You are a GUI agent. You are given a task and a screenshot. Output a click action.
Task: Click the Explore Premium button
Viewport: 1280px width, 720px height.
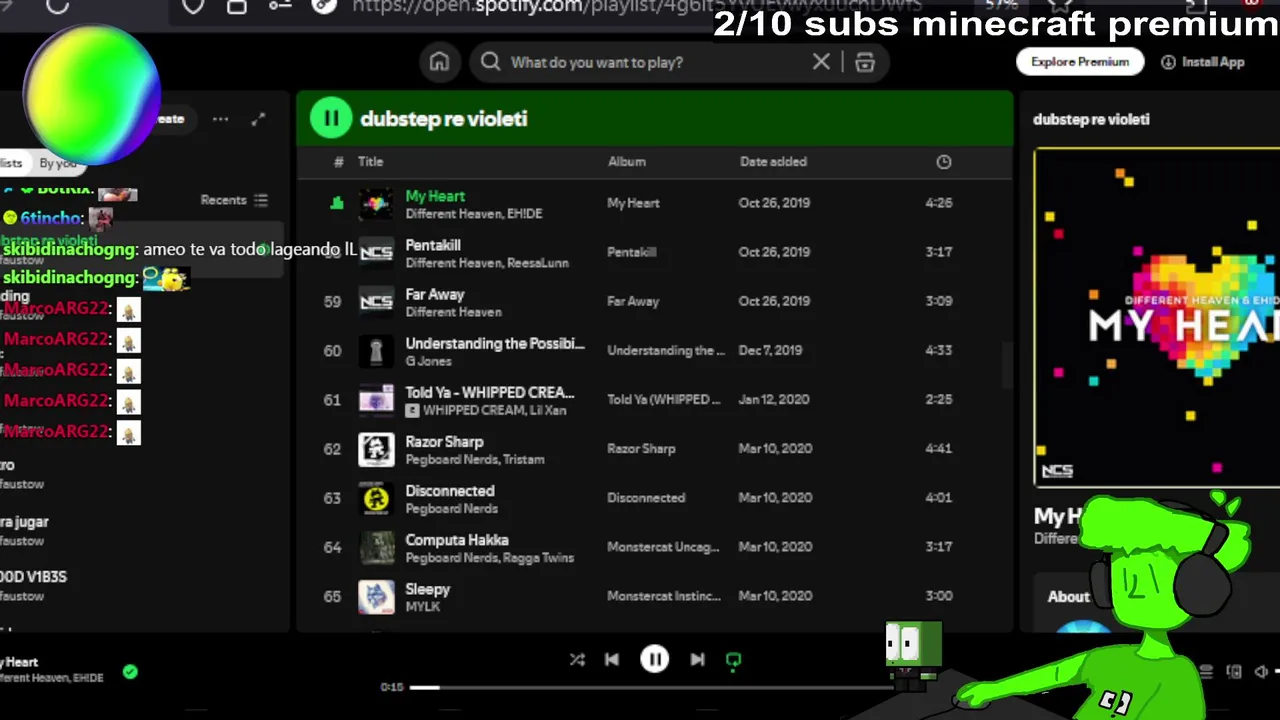click(1080, 62)
